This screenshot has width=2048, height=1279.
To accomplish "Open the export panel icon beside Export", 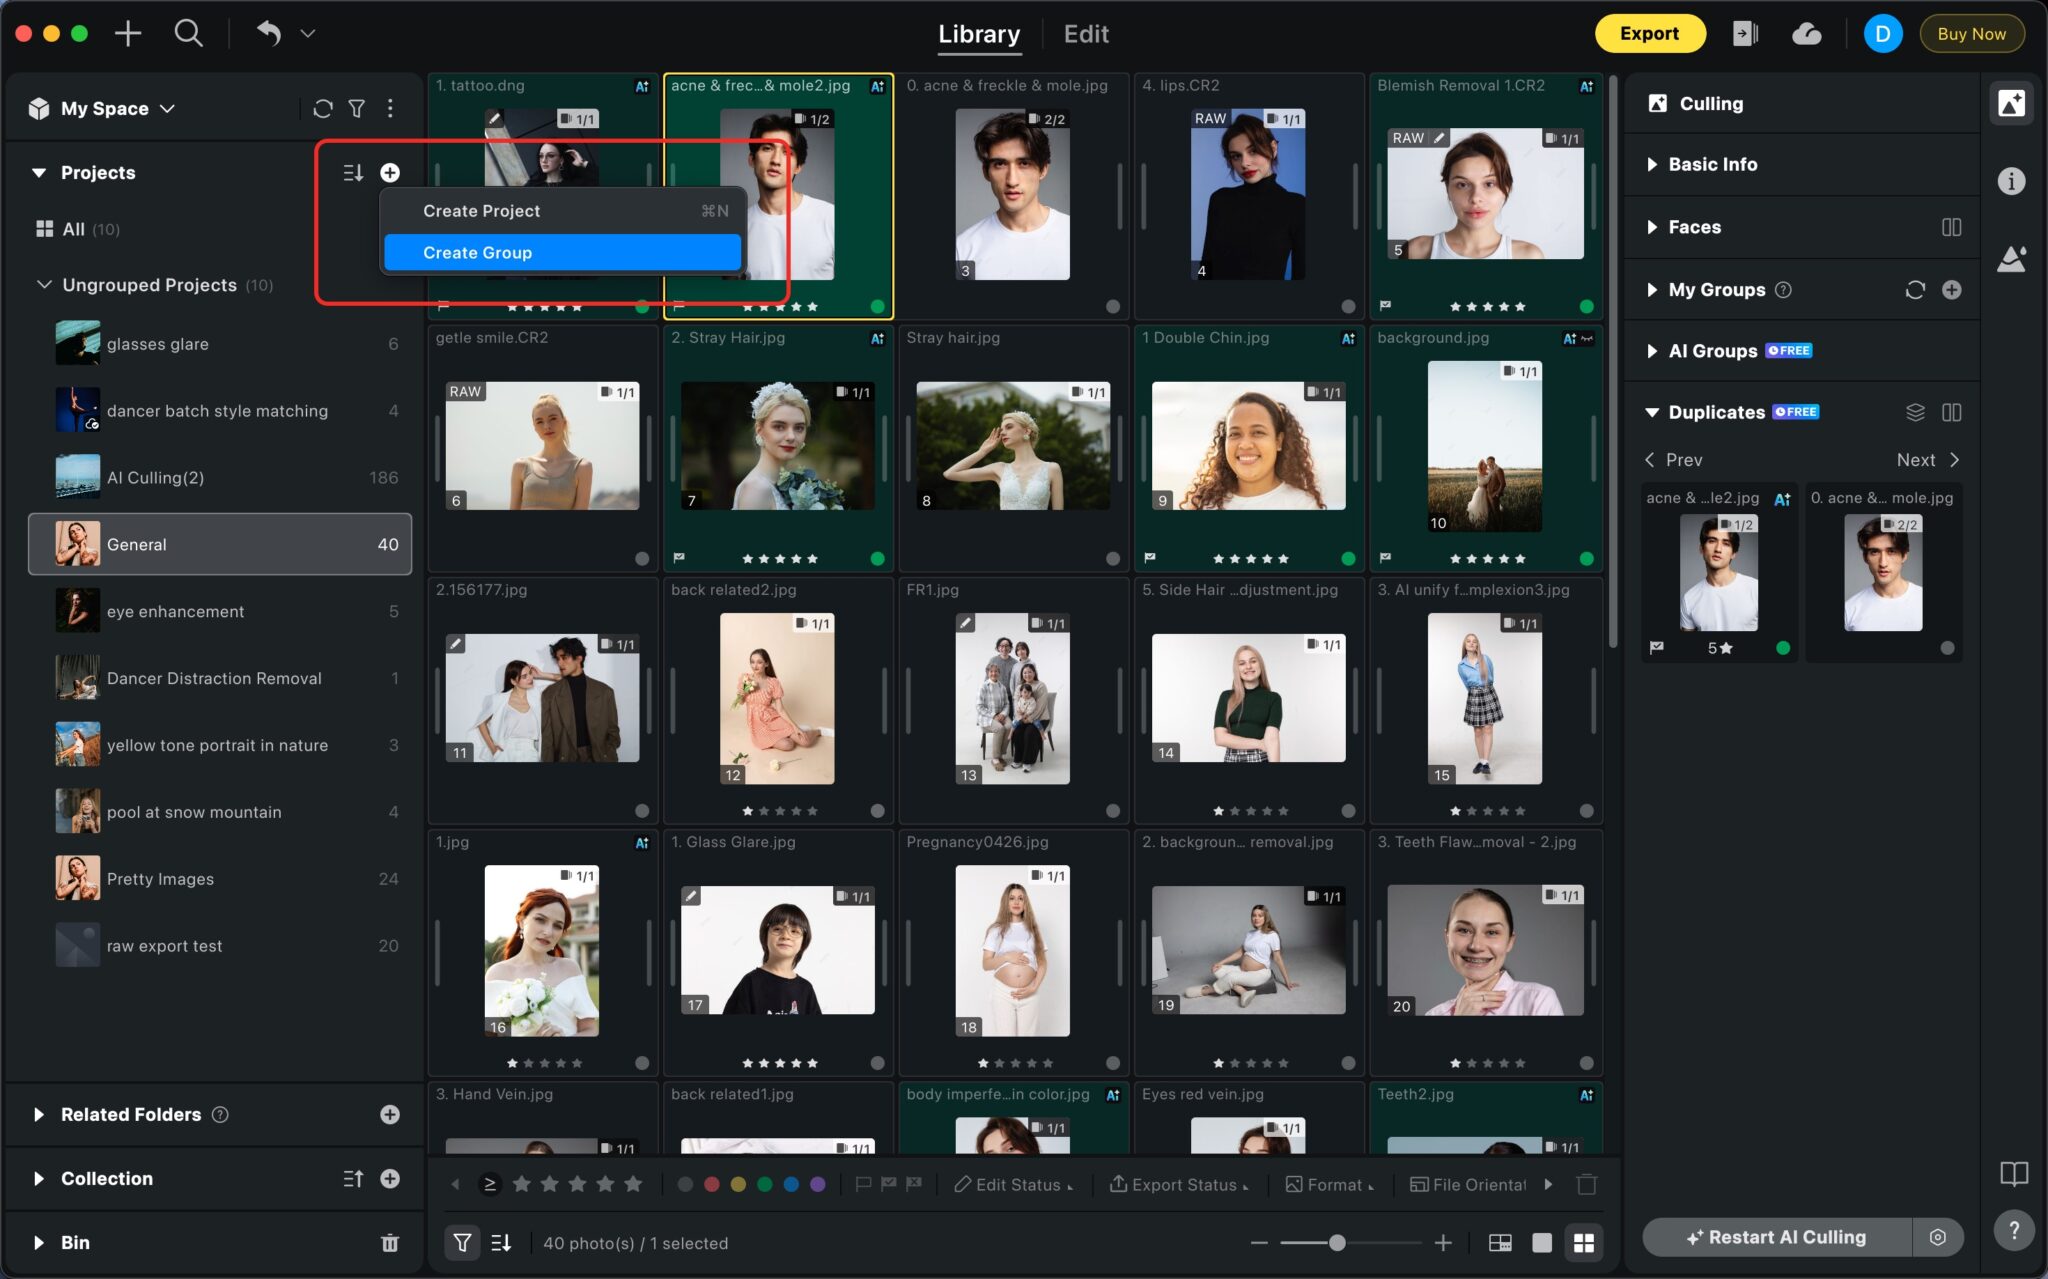I will [x=1745, y=33].
